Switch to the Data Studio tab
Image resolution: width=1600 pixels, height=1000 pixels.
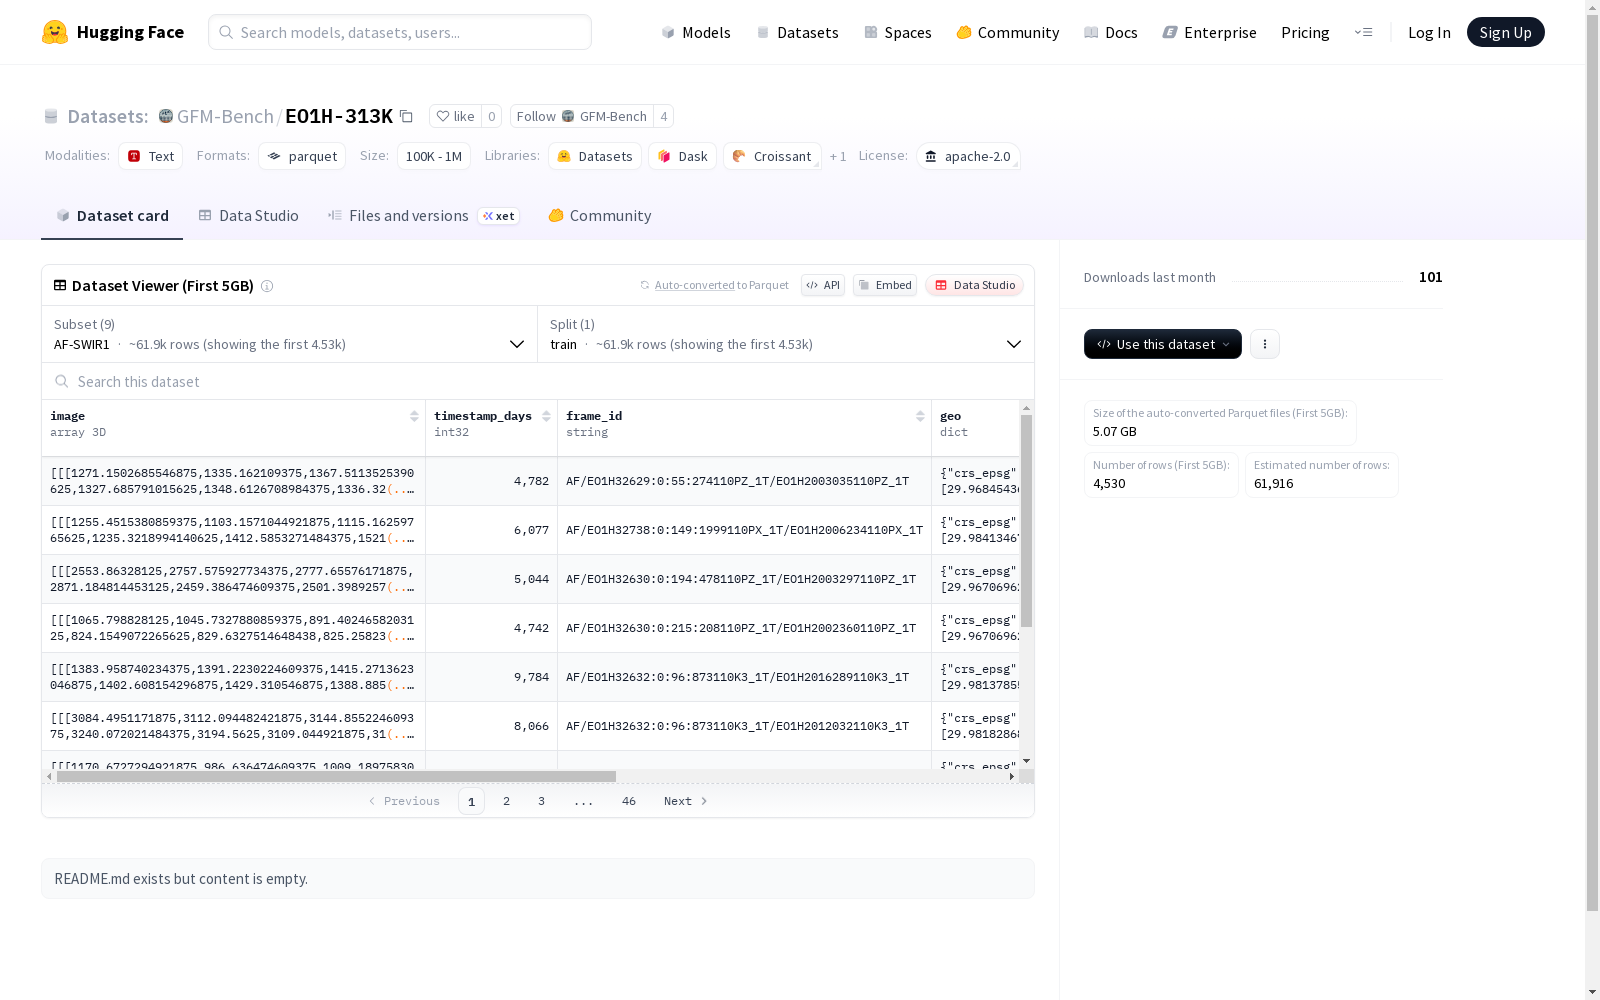click(x=249, y=216)
